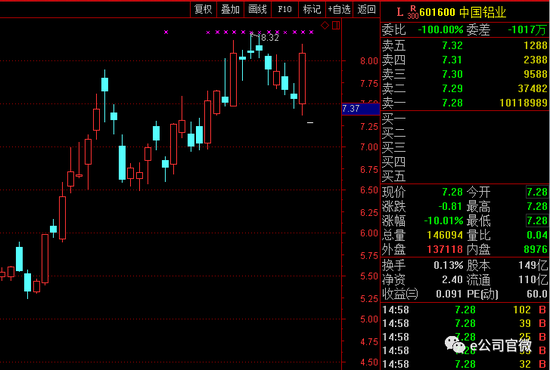The width and height of the screenshot is (550, 370).
Task: Add stock via +自选 button
Action: pos(339,9)
